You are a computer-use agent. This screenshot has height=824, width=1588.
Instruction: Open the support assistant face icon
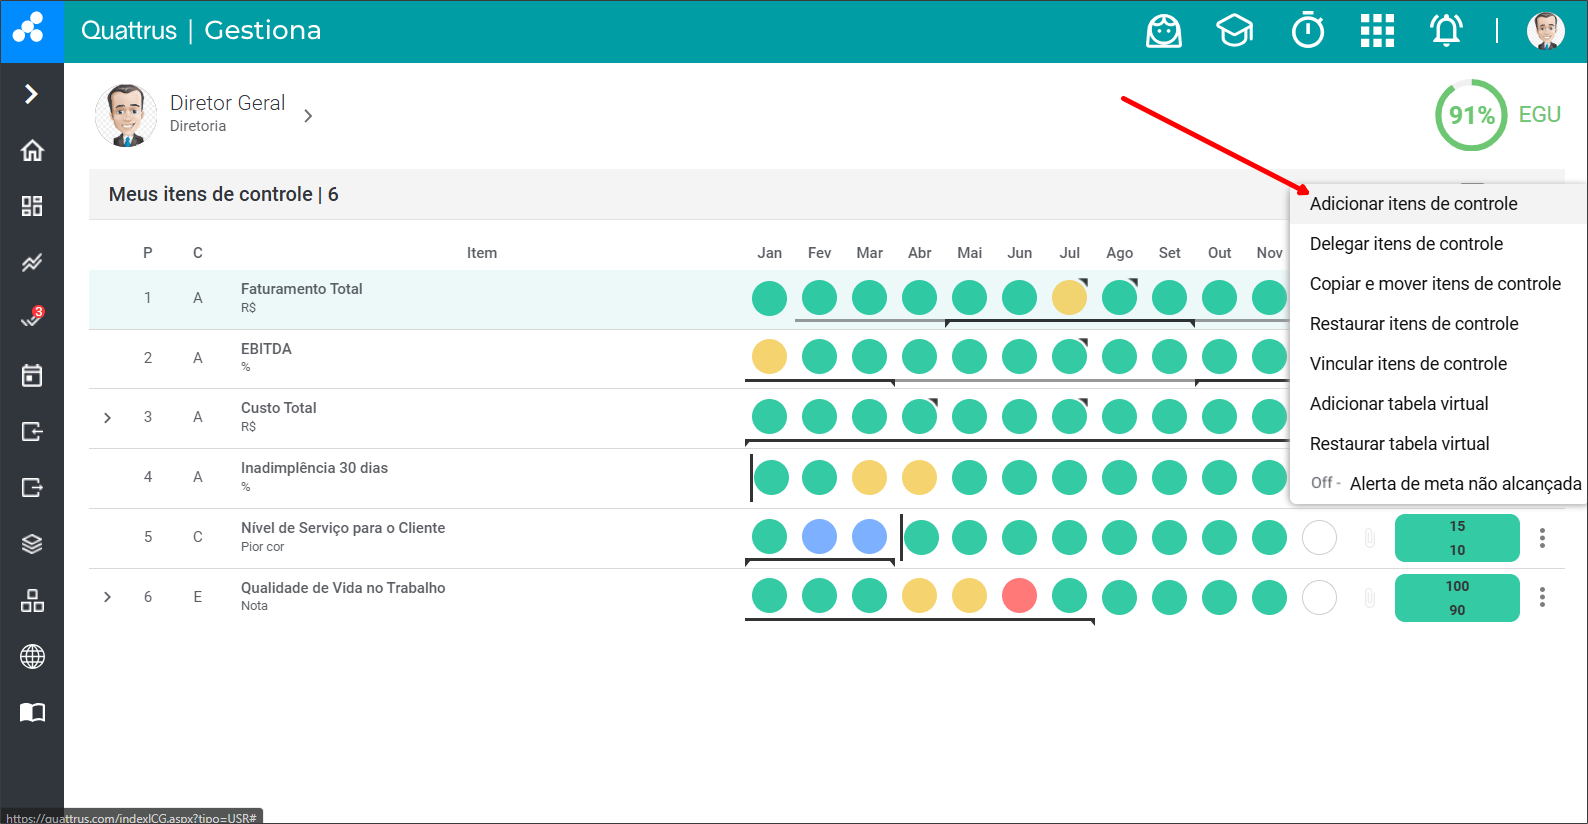point(1163,31)
